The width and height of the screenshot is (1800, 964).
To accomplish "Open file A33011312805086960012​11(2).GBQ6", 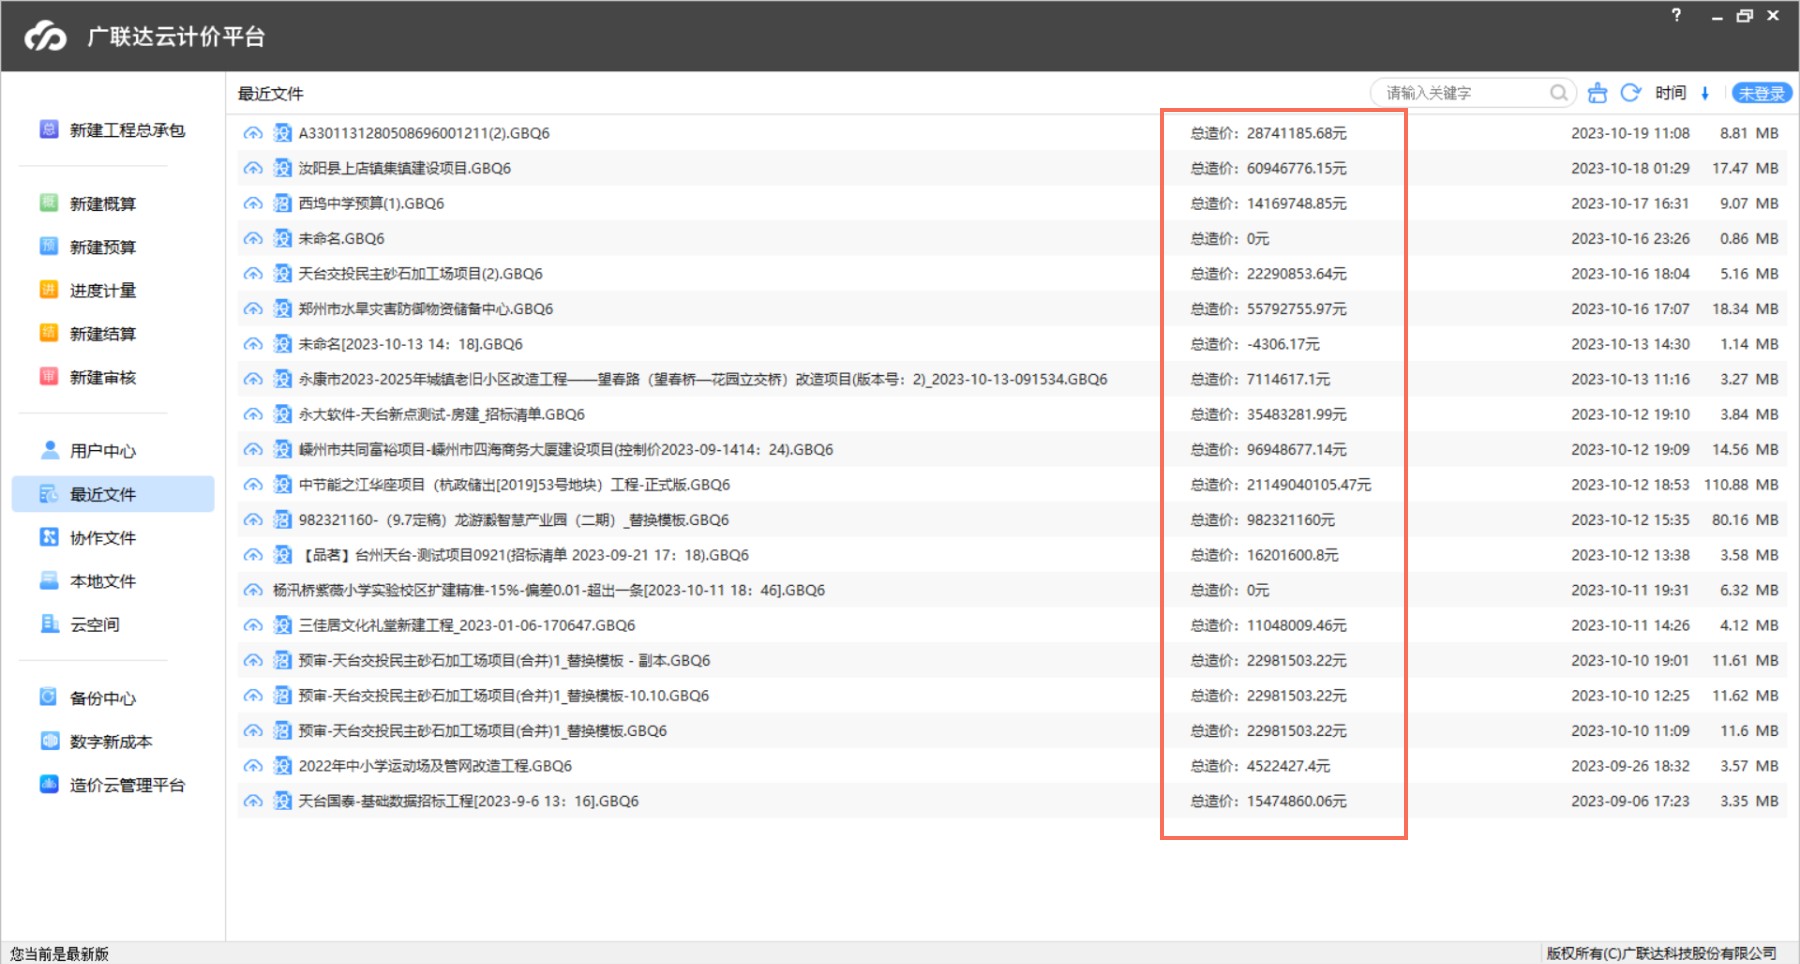I will [x=424, y=133].
